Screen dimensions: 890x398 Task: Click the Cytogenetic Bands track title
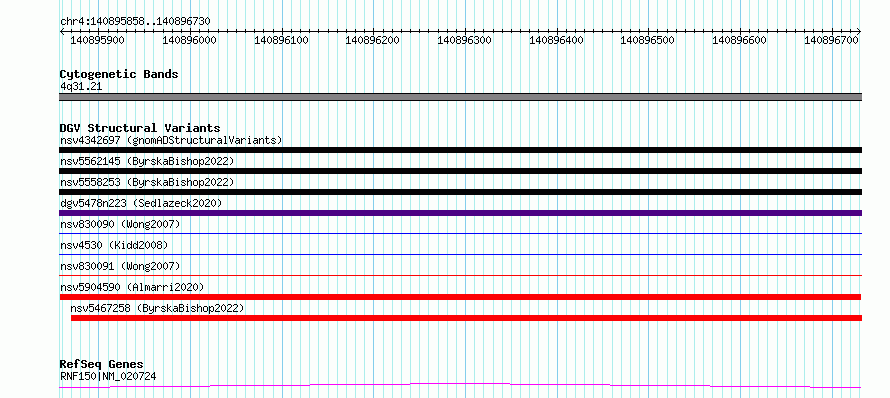coord(119,74)
